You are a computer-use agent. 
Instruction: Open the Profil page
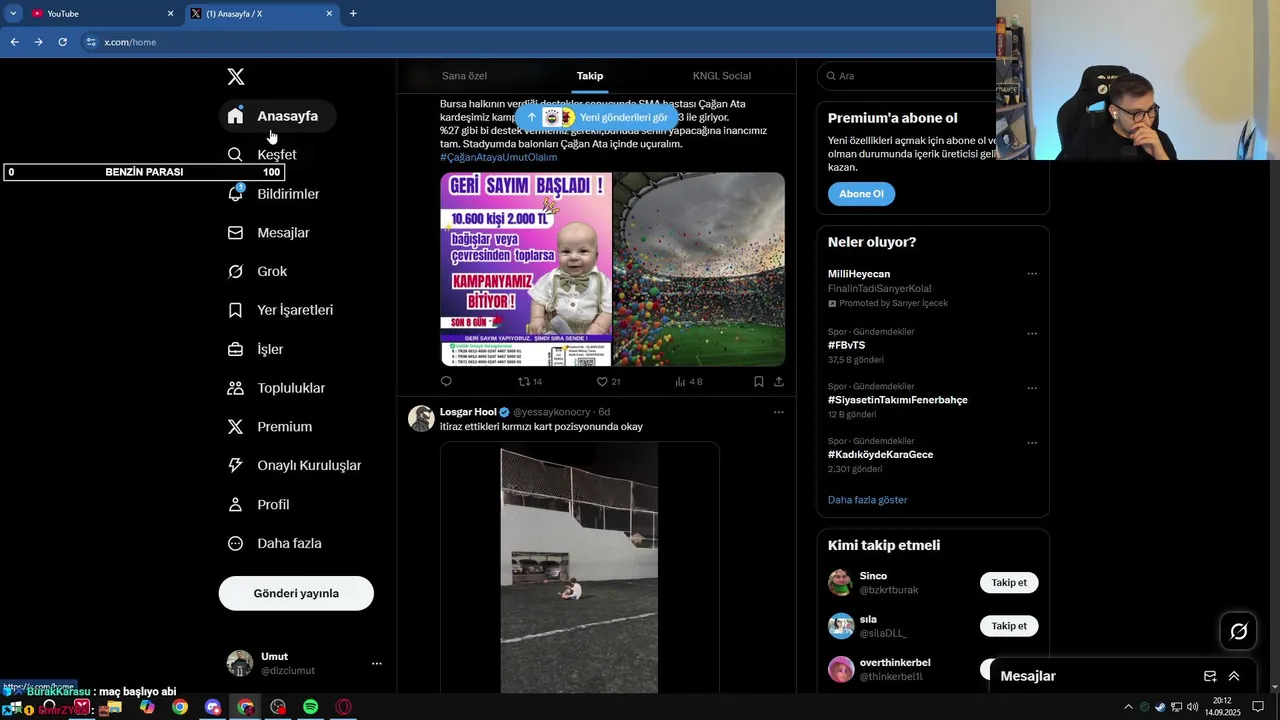258,505
